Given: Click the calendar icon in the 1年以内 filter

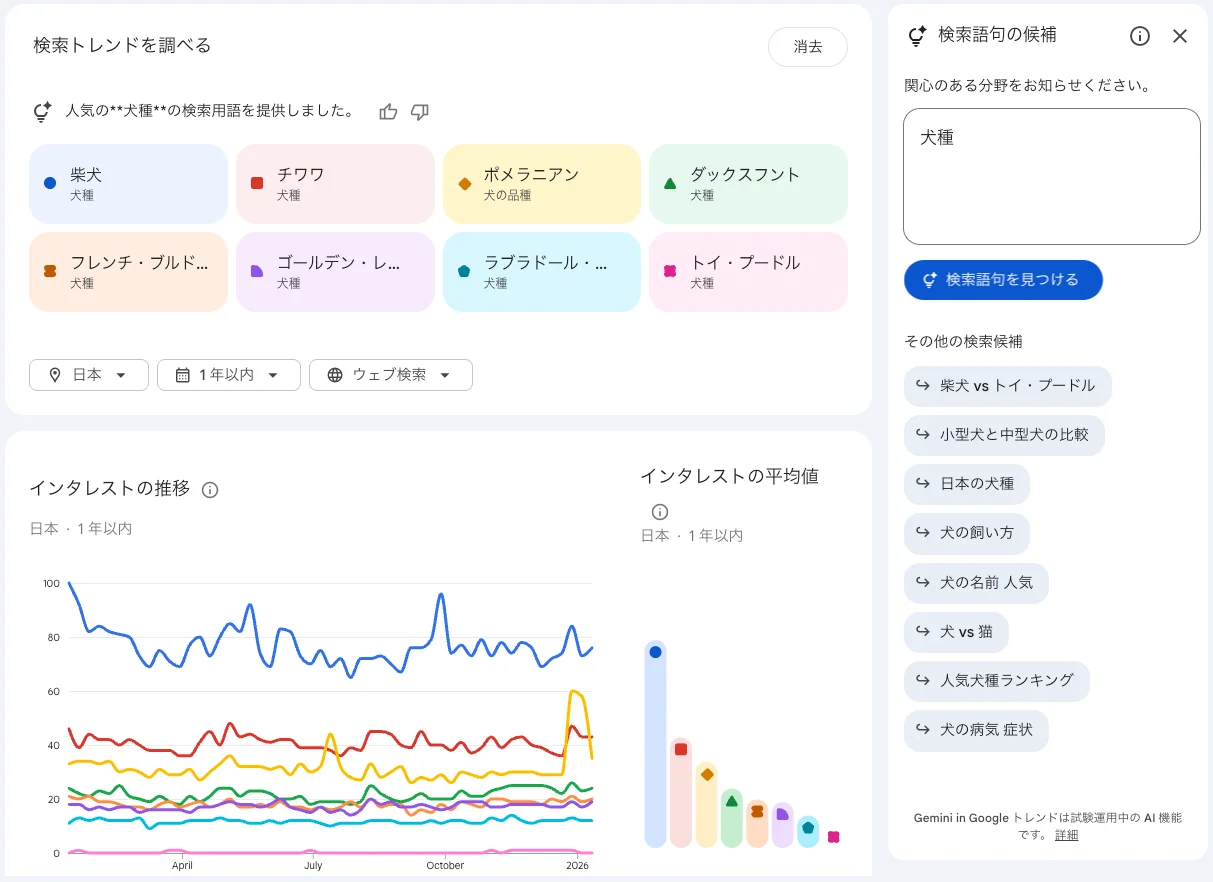Looking at the screenshot, I should coord(182,375).
